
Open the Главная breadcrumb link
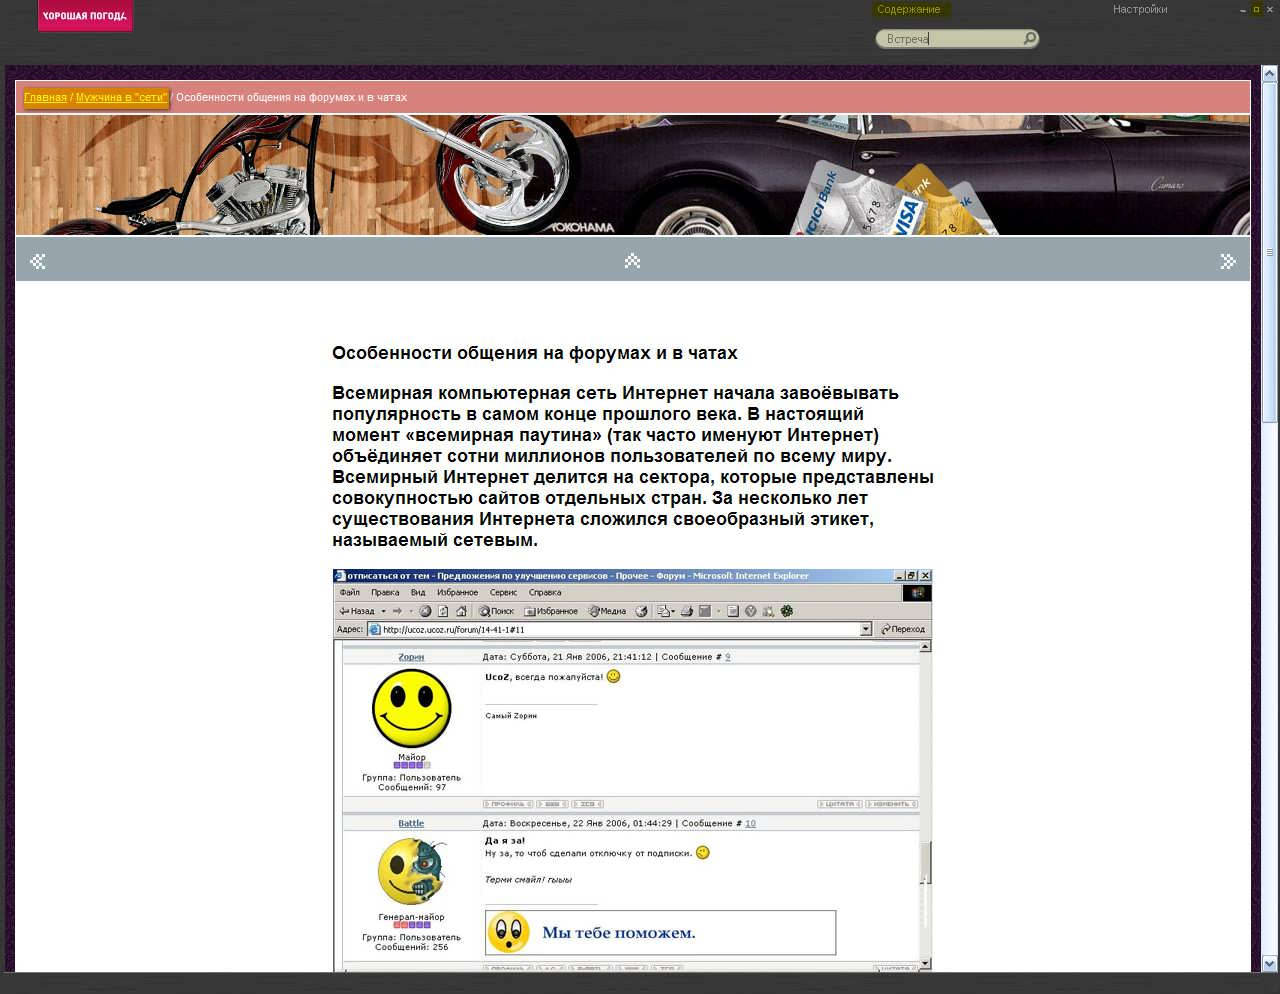[x=45, y=97]
